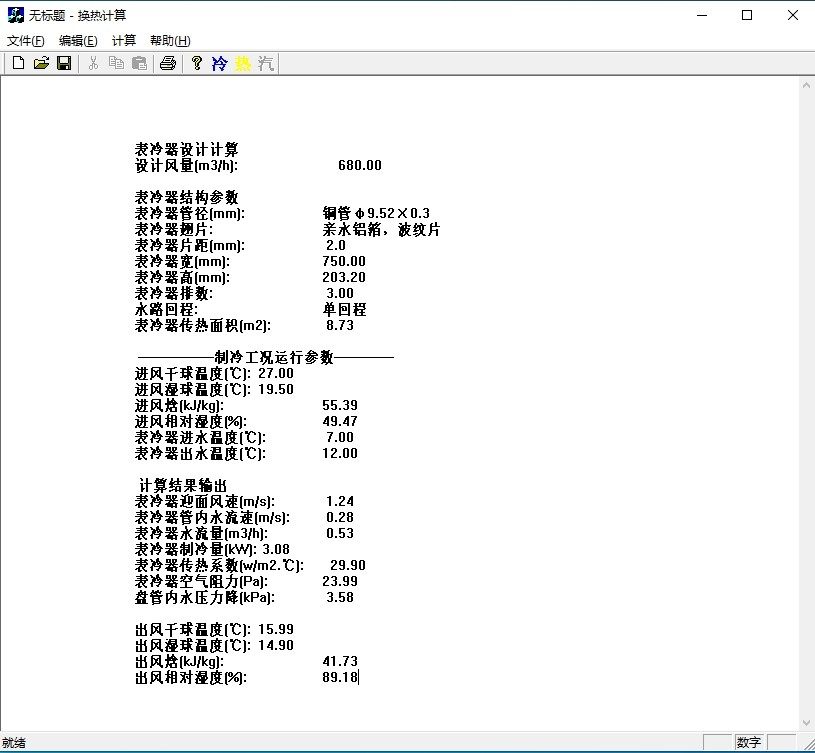The width and height of the screenshot is (815, 753).
Task: Print the calculation with printer icon
Action: click(x=168, y=63)
